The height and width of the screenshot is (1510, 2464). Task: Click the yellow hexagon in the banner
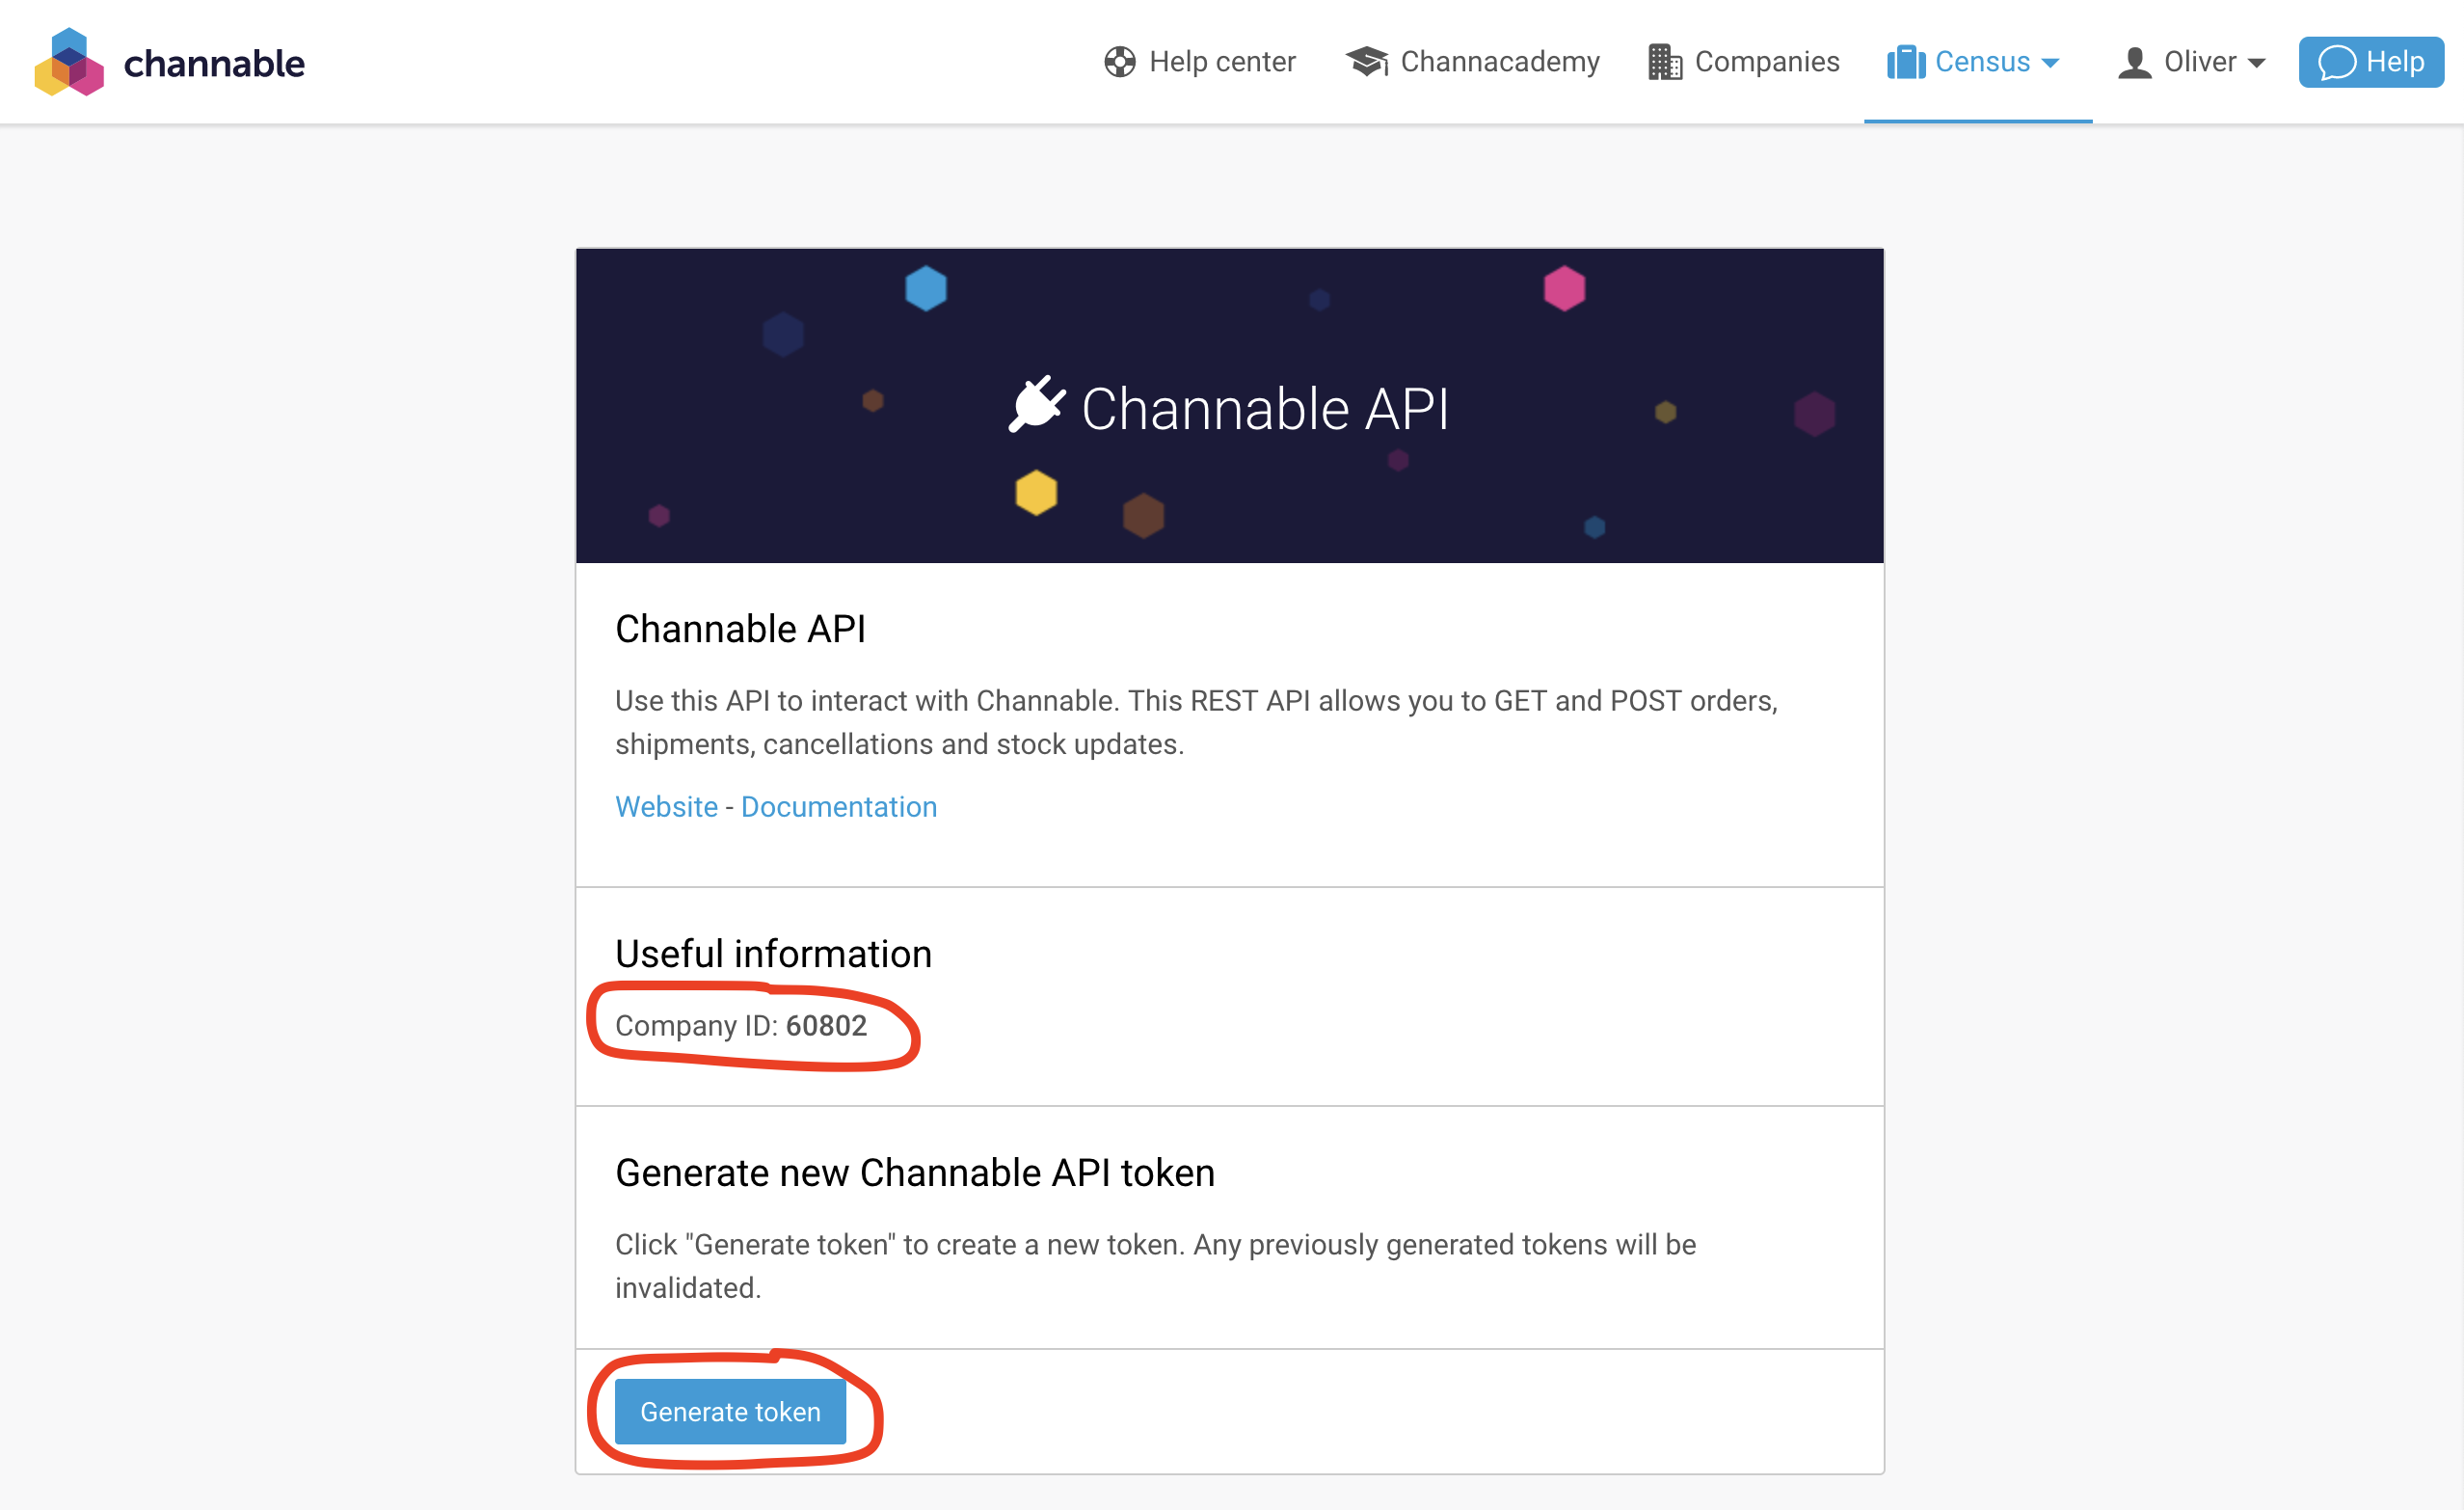(1036, 492)
